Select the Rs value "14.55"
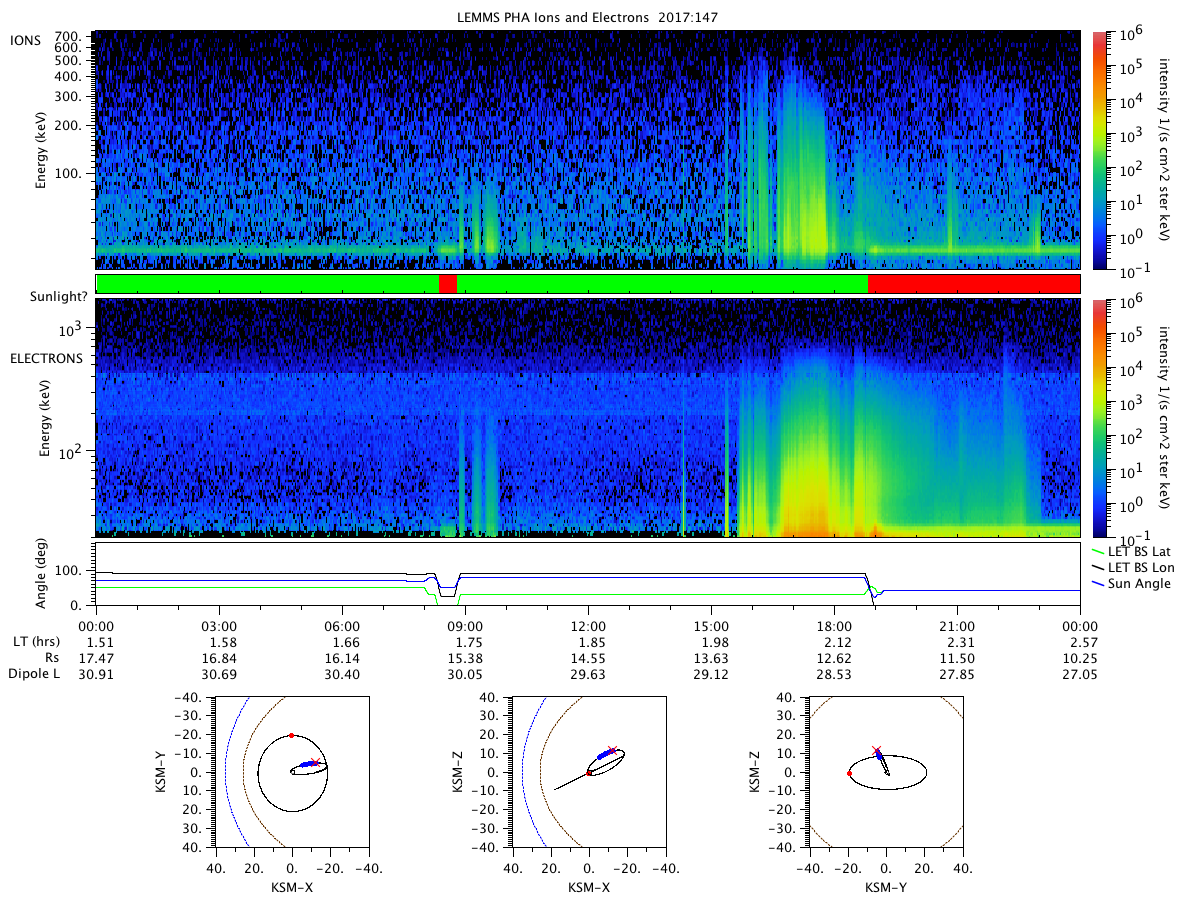 point(588,657)
